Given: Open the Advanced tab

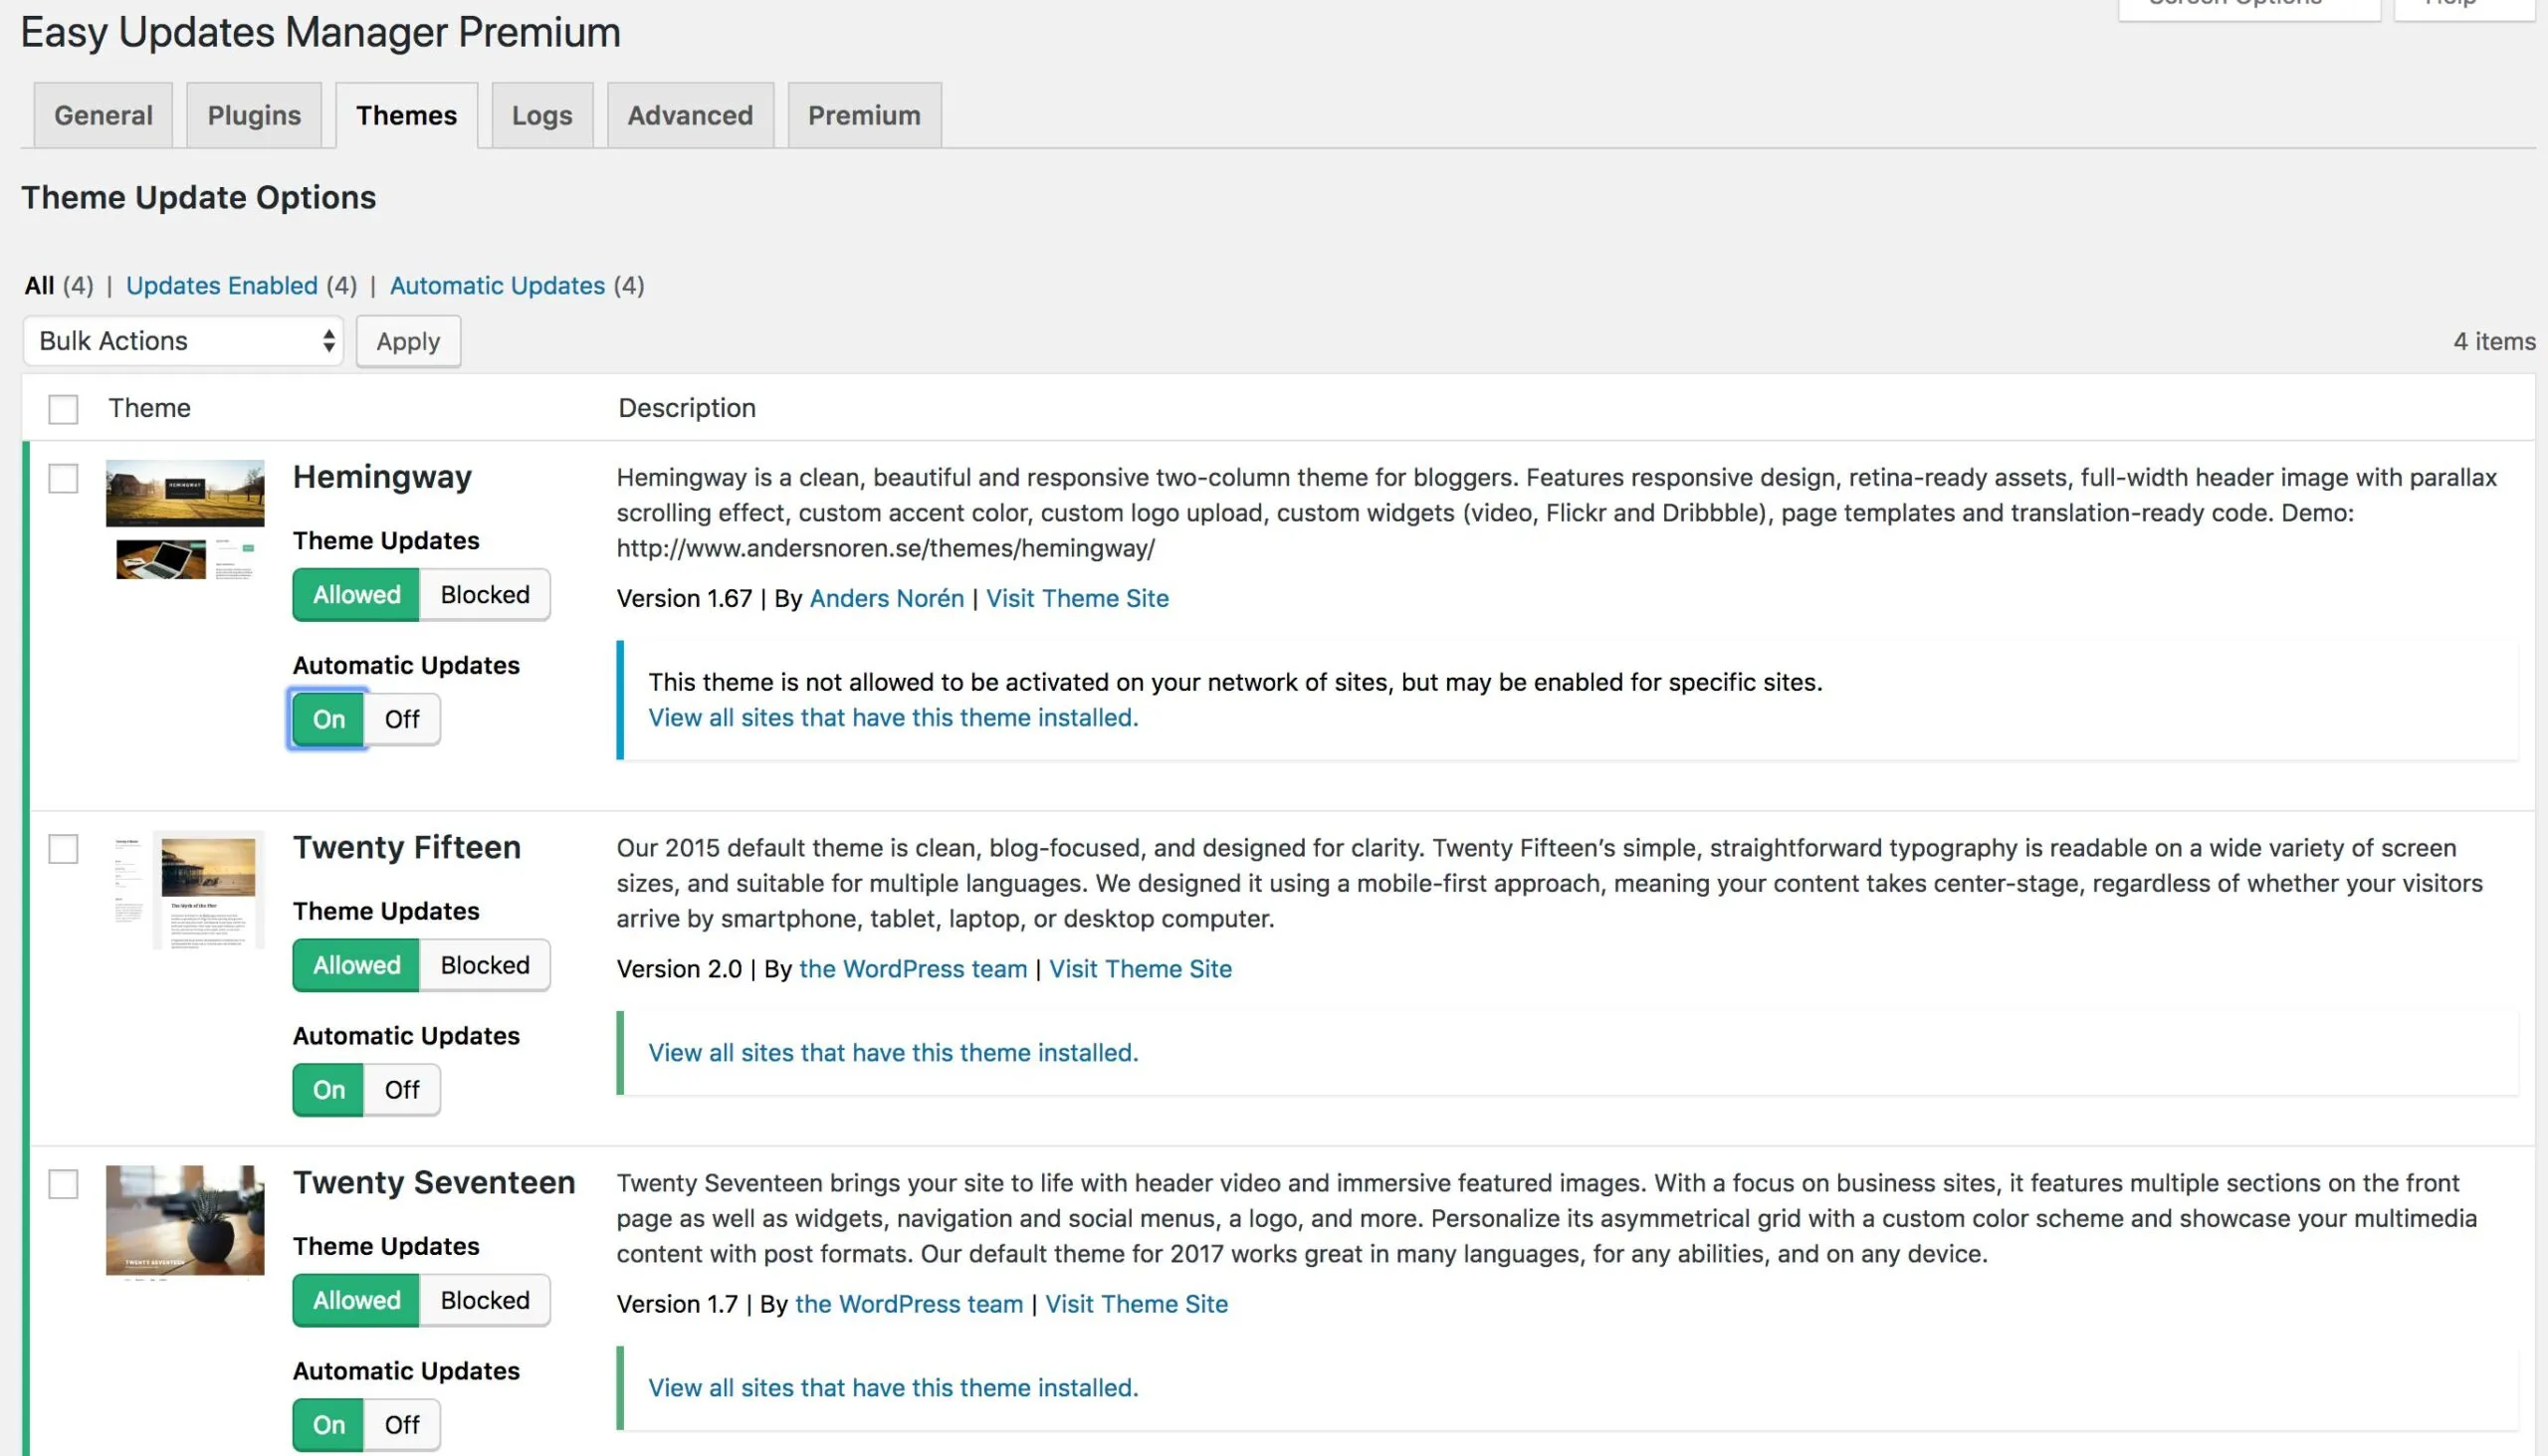Looking at the screenshot, I should 690,115.
